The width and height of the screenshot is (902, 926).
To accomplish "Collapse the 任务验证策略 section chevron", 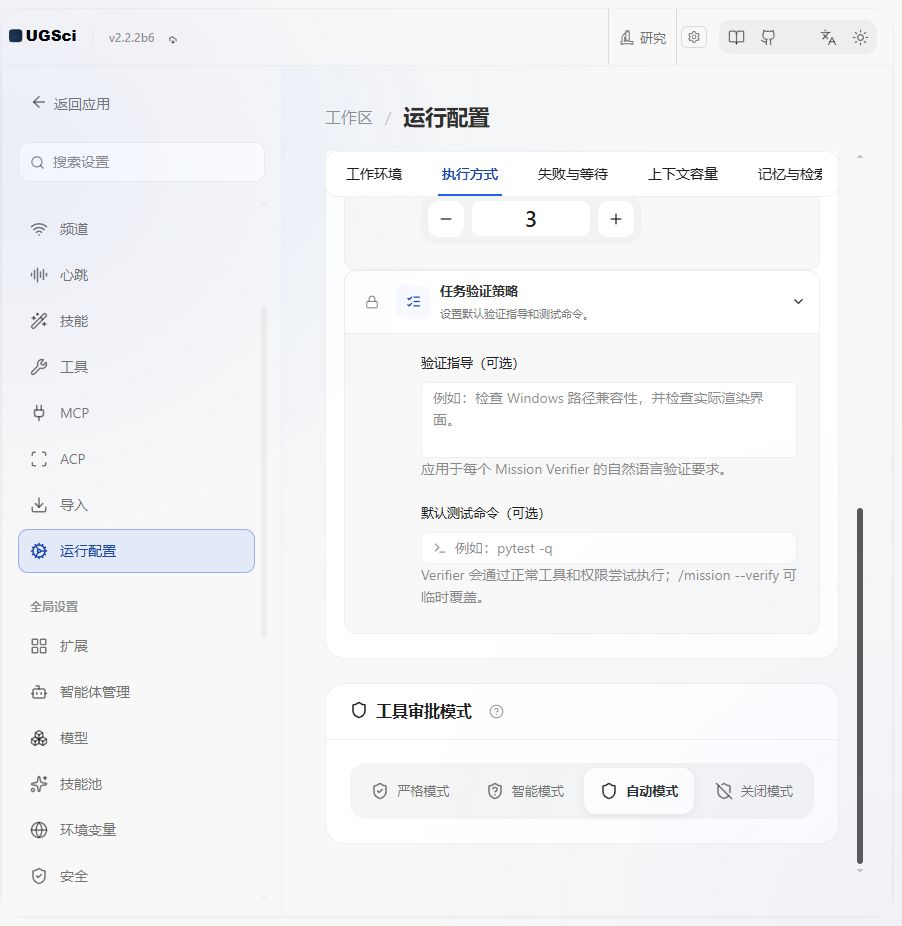I will pos(798,302).
